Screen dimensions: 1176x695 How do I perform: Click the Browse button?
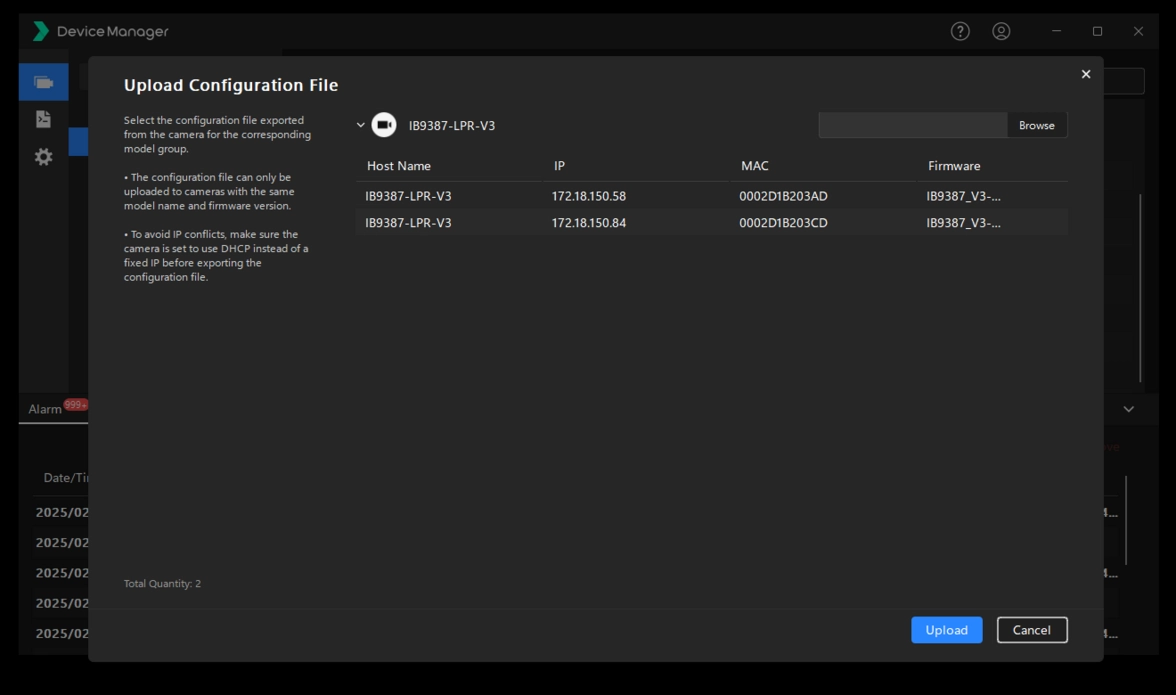(1036, 125)
